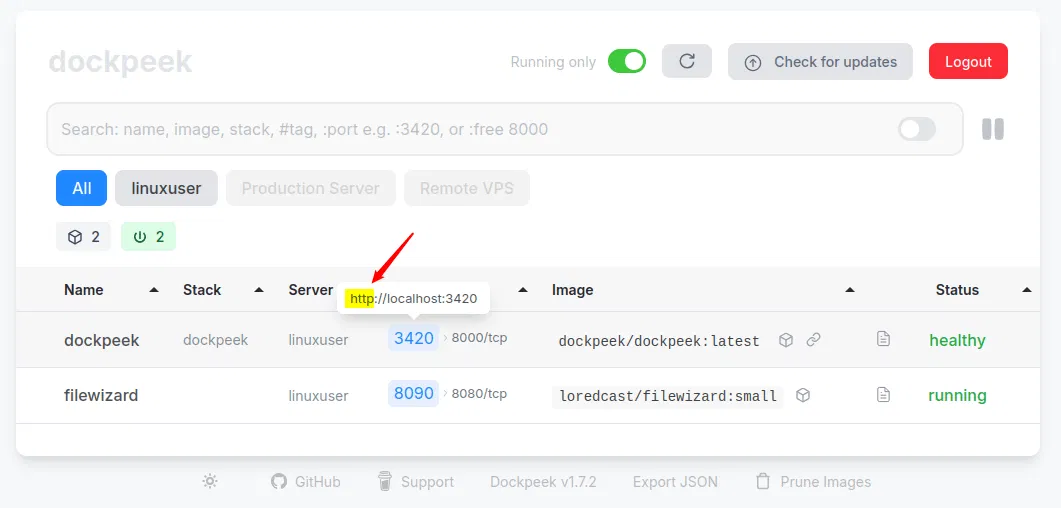Click the total containers count badge

coord(83,237)
